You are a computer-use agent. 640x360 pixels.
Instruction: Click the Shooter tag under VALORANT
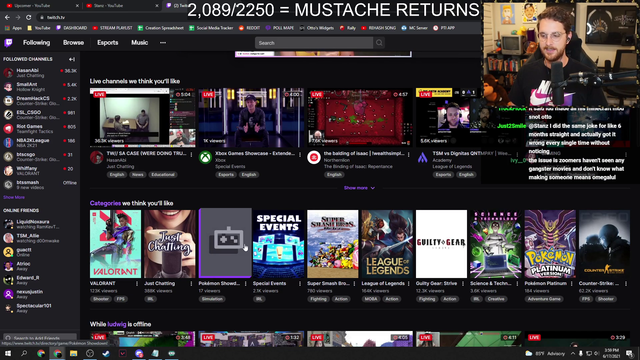tap(101, 299)
